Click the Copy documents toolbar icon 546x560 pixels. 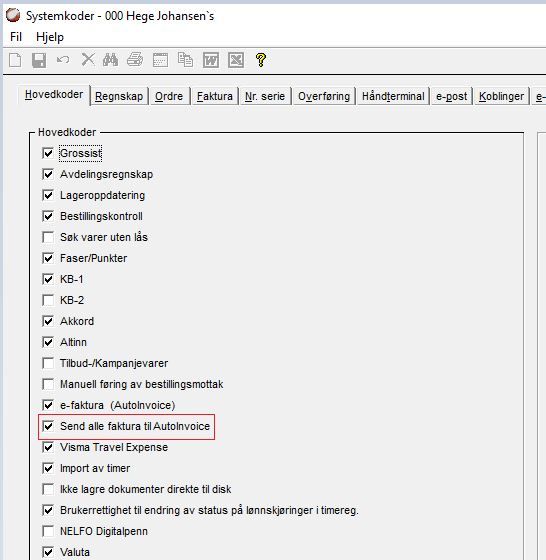pyautogui.click(x=185, y=60)
